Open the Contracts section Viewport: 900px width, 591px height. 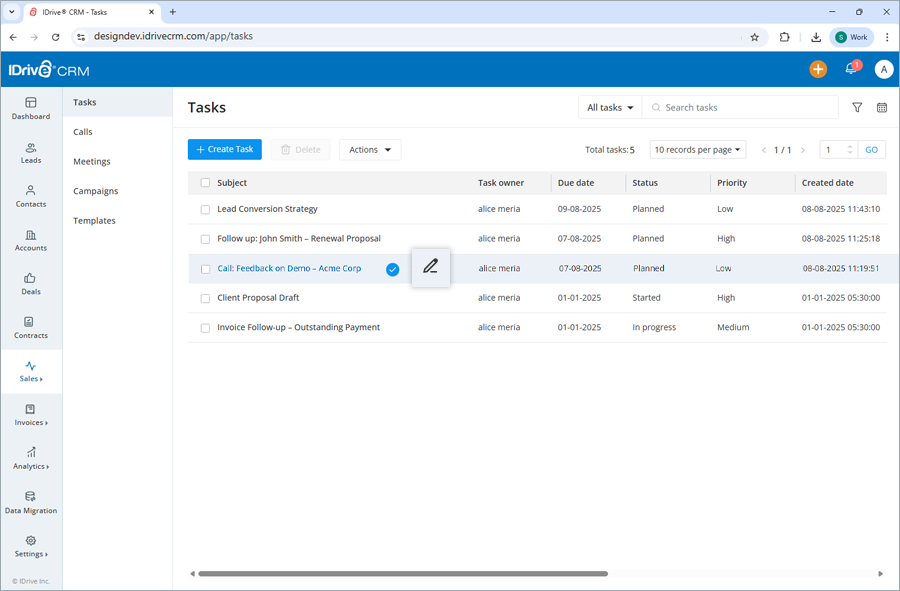pyautogui.click(x=31, y=328)
